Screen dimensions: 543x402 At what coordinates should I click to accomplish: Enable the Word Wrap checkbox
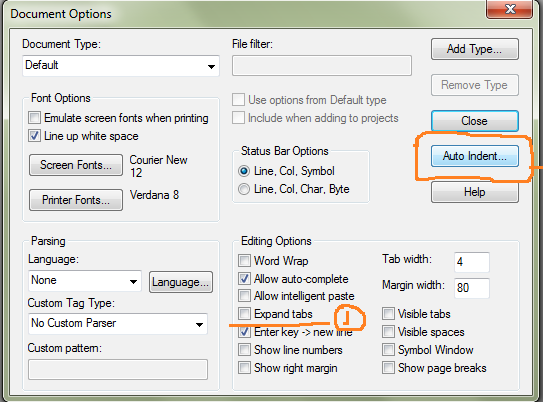click(x=244, y=260)
